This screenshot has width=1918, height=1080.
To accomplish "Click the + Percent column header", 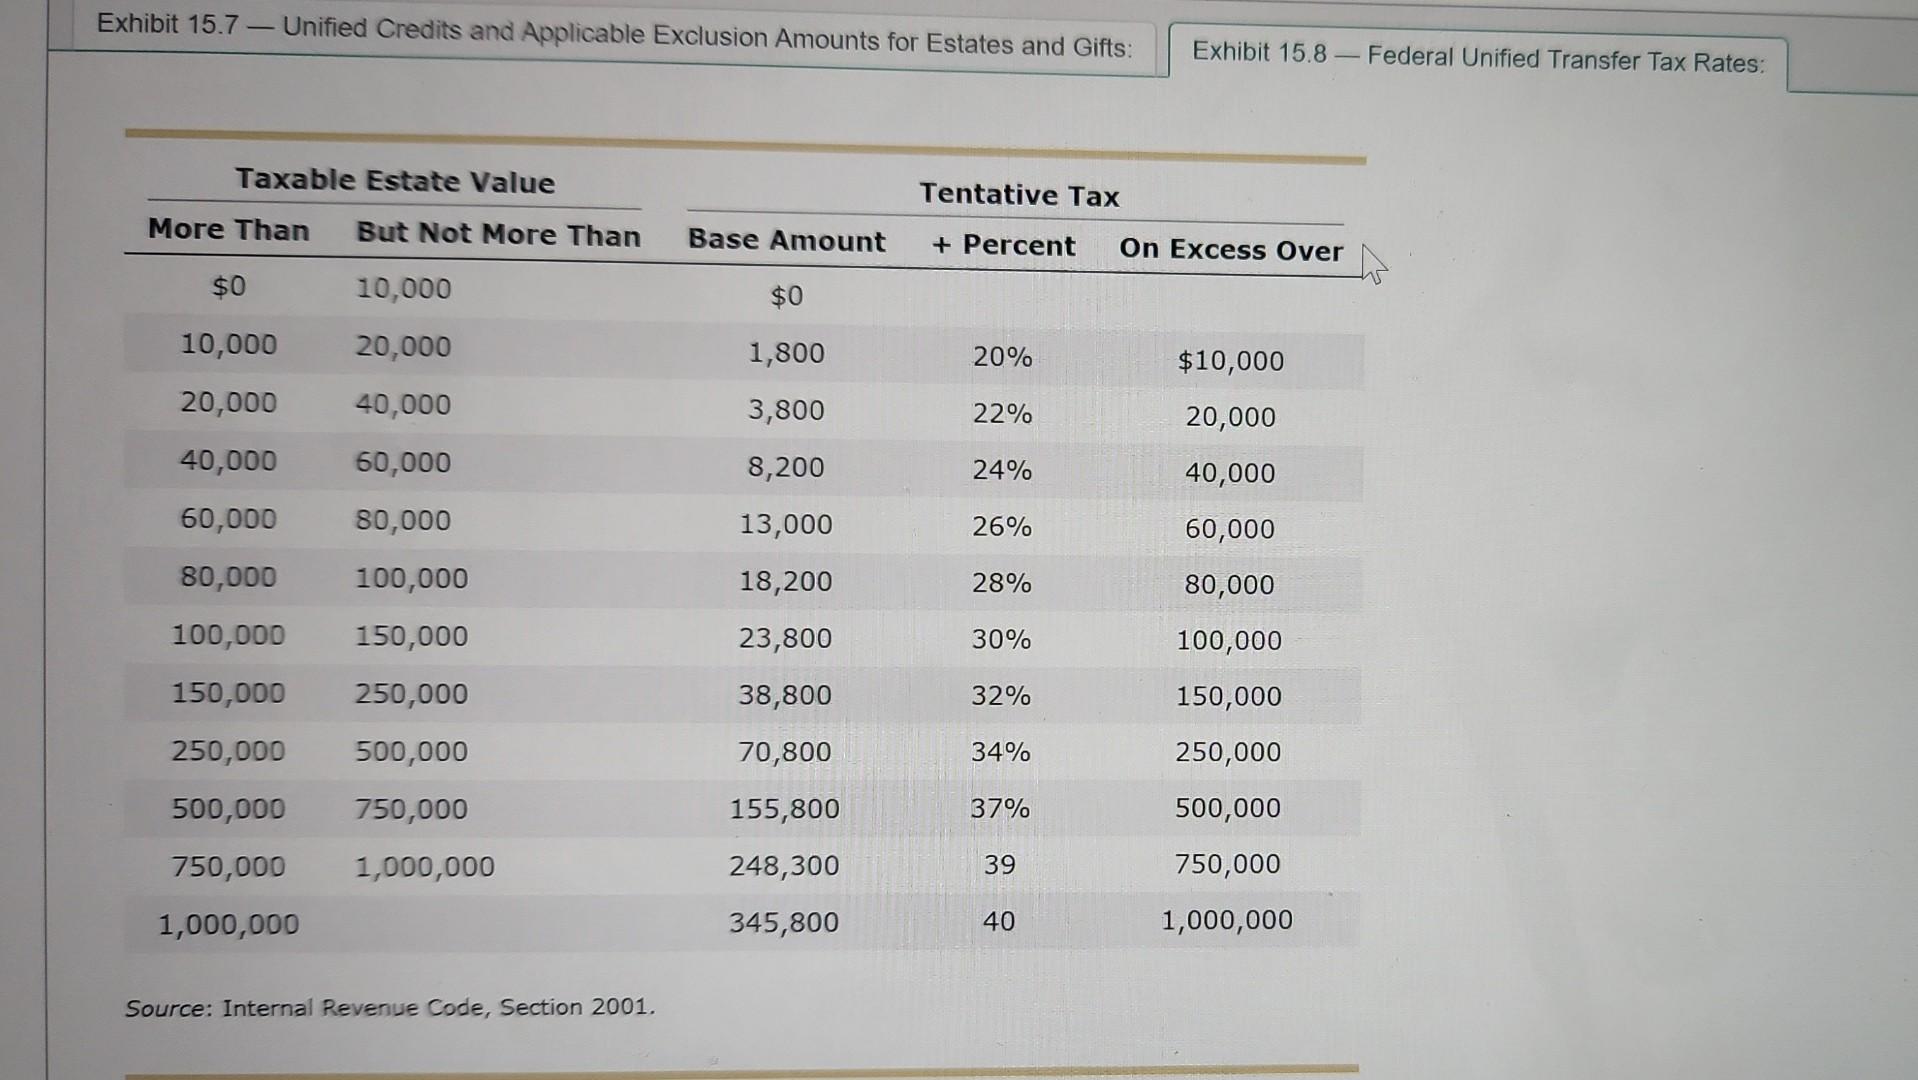I will point(1002,246).
